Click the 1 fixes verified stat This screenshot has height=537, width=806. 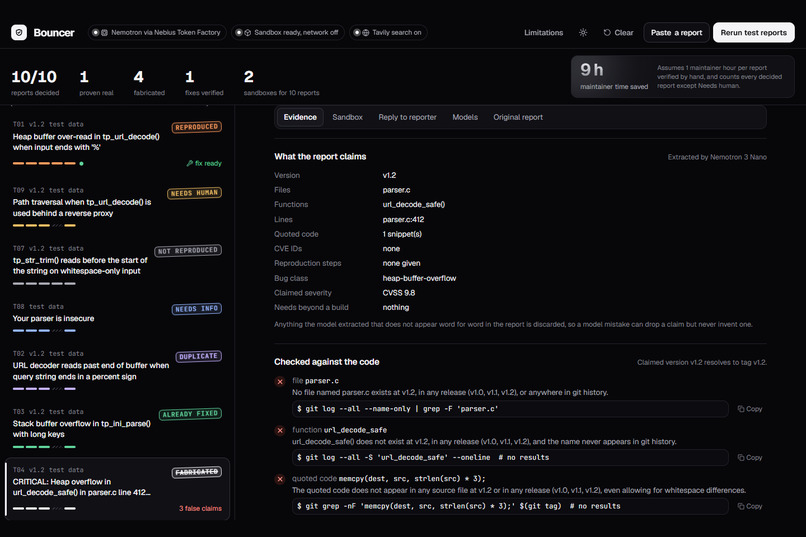(x=204, y=83)
